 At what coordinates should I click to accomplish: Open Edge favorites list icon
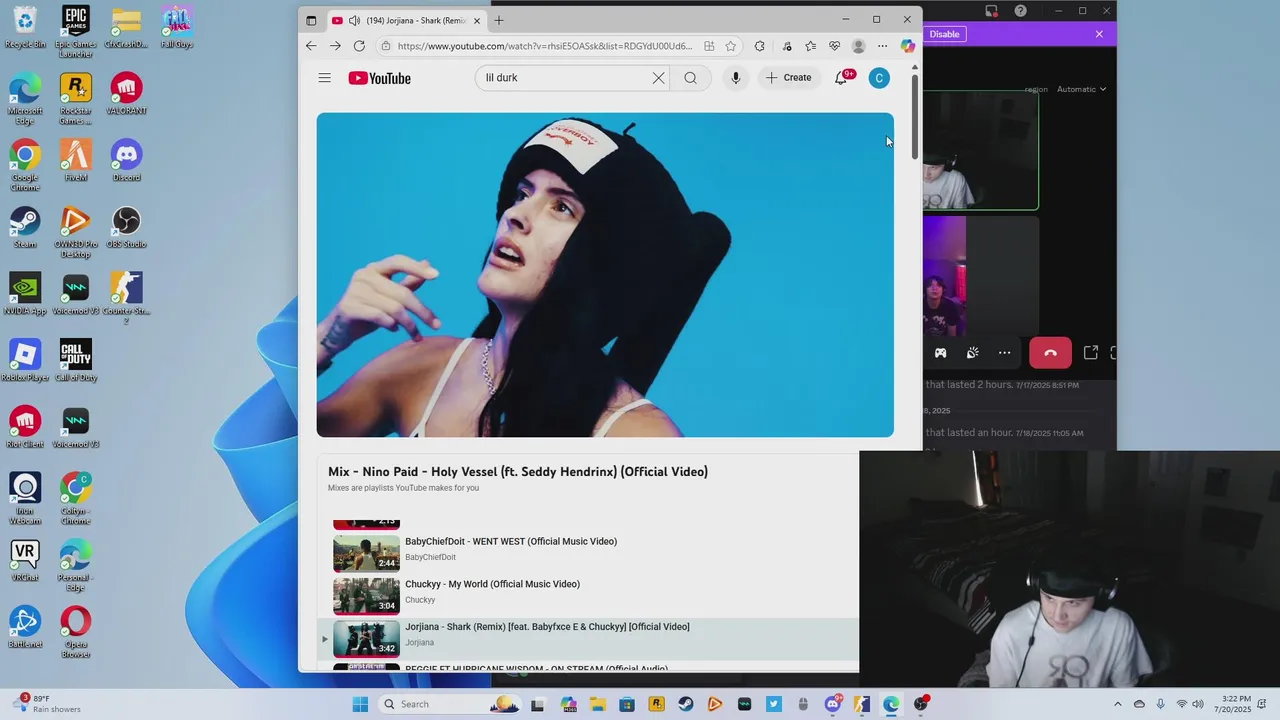pos(810,46)
